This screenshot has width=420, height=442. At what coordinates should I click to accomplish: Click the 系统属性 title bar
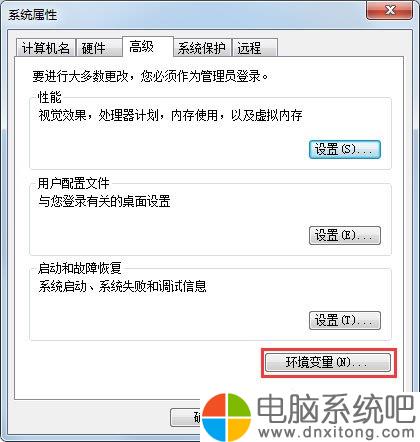187,15
